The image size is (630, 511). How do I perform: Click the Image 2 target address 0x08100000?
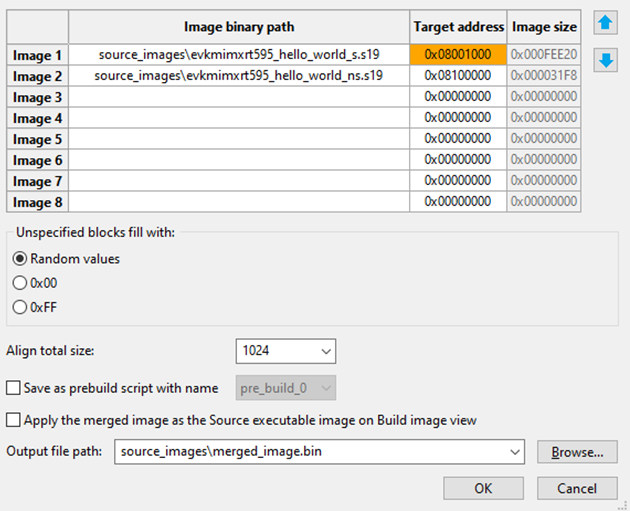[x=458, y=76]
